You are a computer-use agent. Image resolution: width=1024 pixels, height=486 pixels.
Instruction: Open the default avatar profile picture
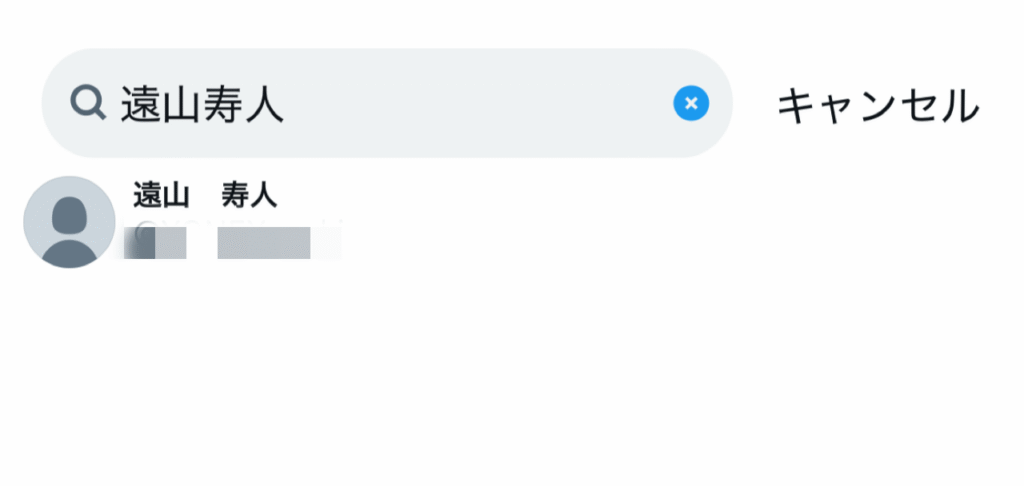click(69, 222)
